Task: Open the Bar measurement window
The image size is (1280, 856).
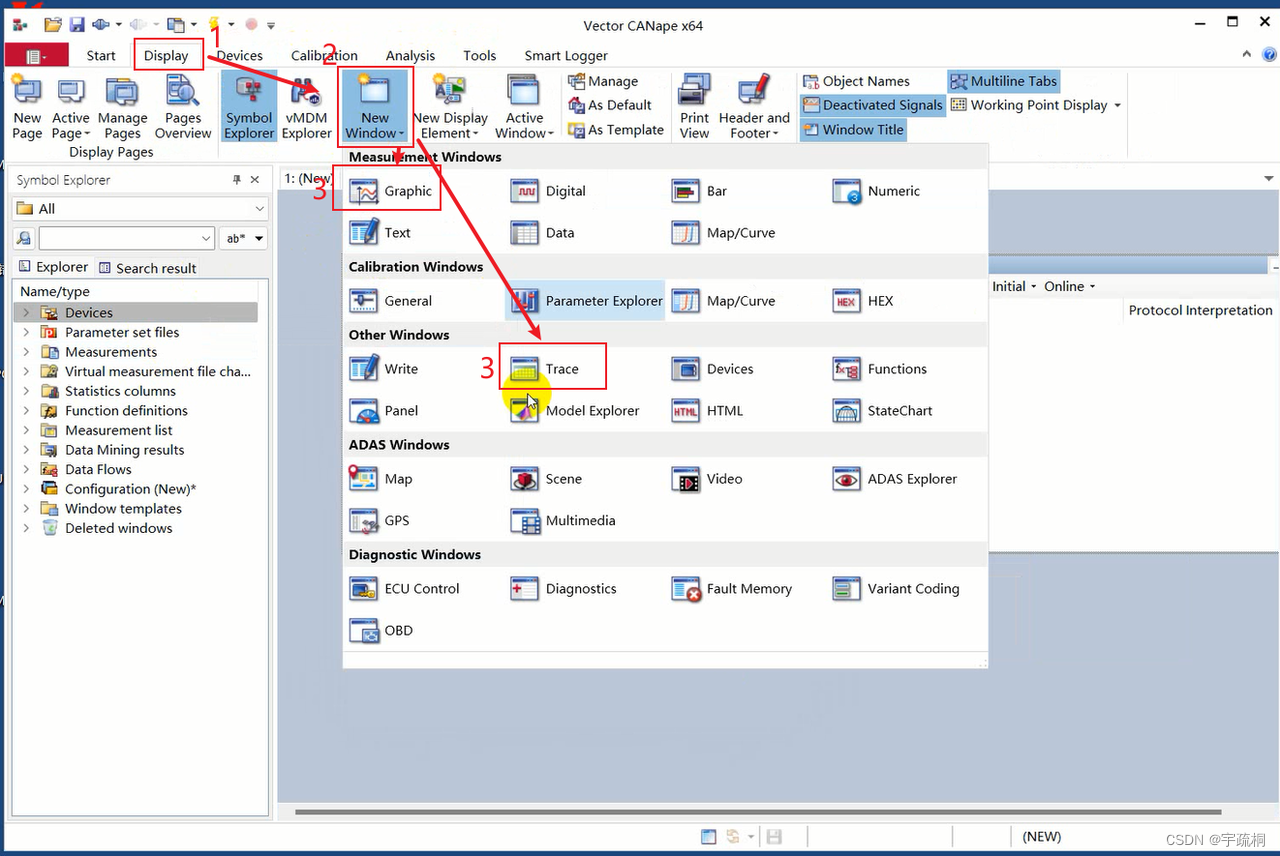Action: (699, 191)
